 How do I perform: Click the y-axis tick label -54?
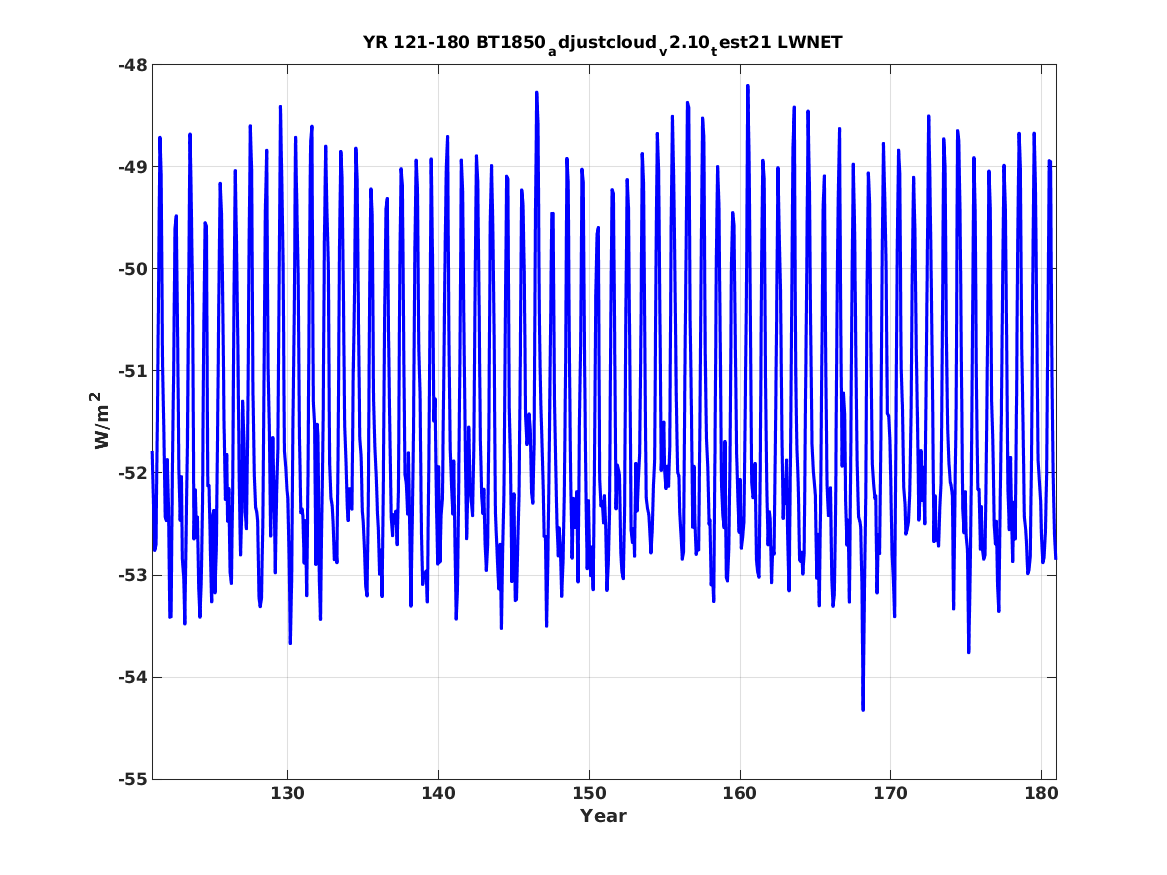tap(132, 677)
